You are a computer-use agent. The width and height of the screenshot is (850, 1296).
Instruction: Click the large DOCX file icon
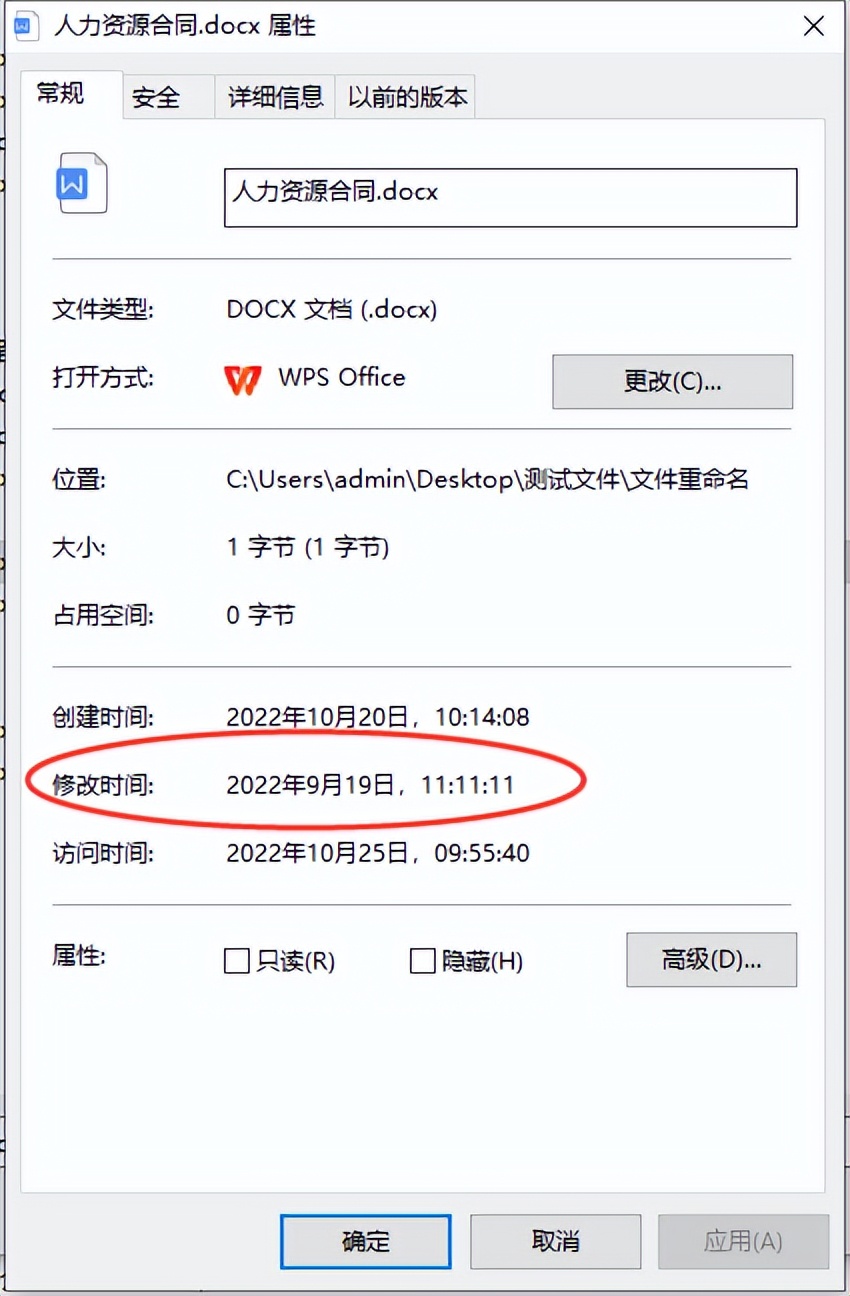[x=82, y=184]
